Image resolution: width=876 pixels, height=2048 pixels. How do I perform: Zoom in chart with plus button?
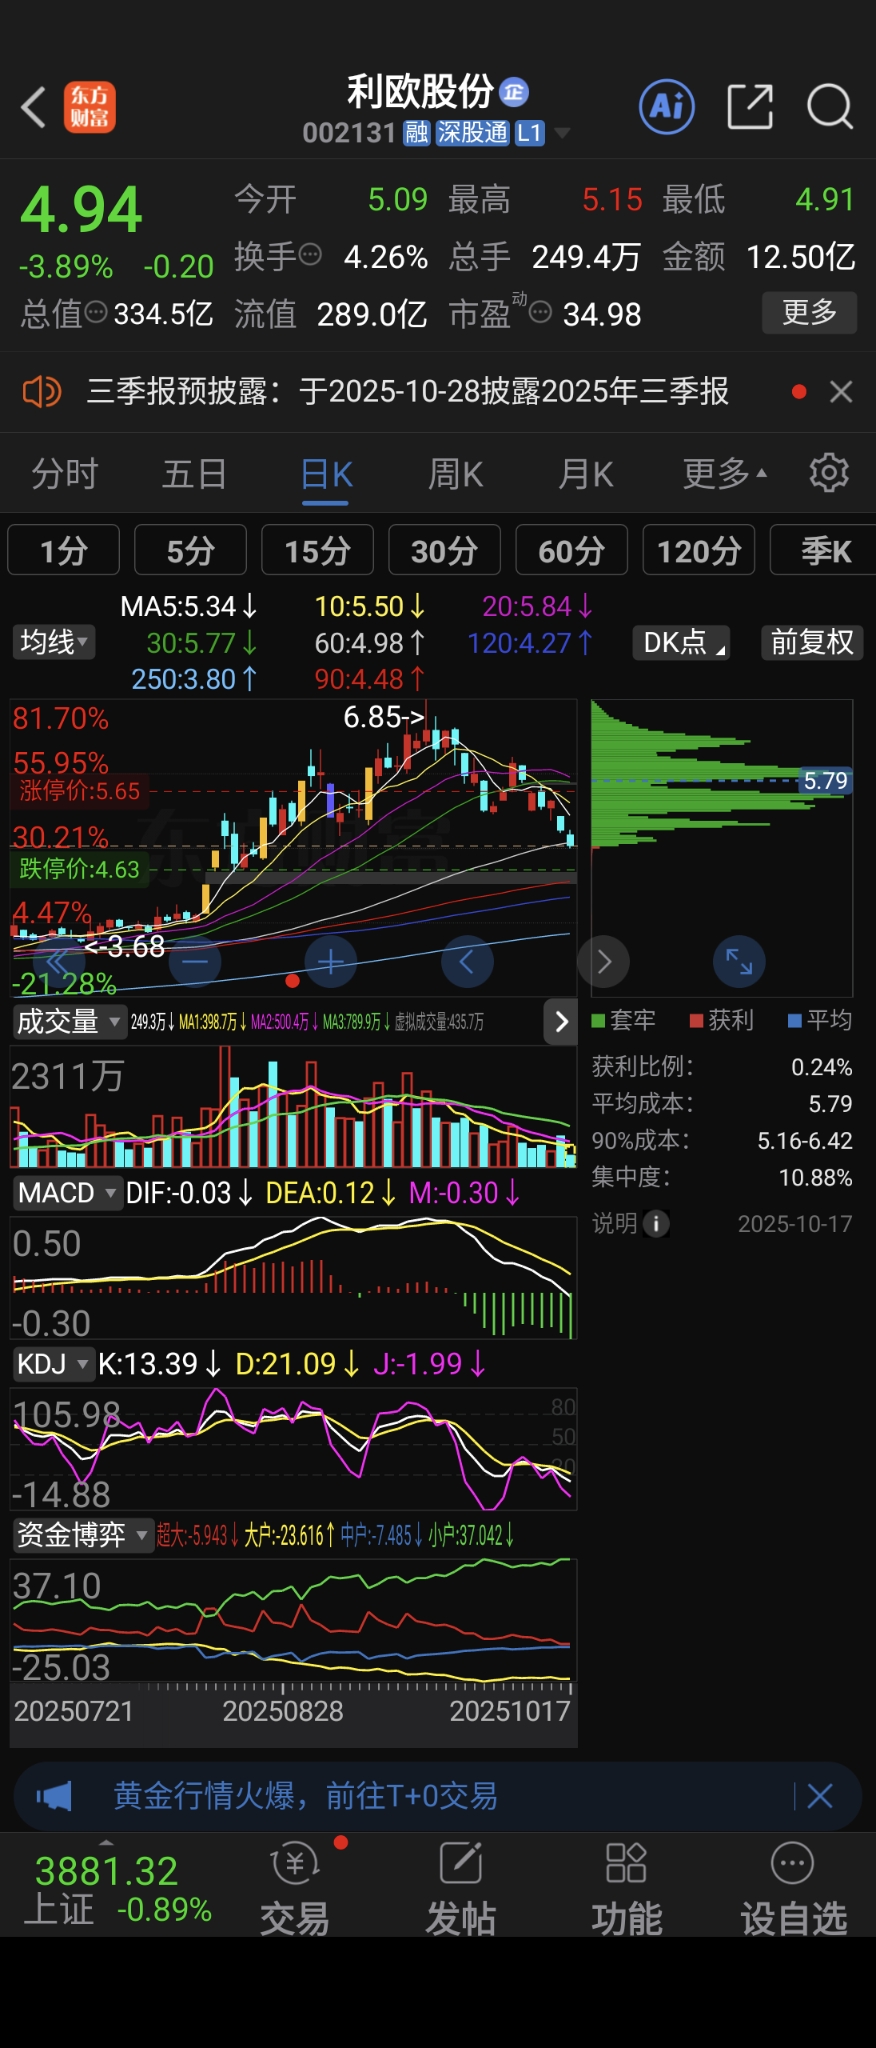[331, 962]
